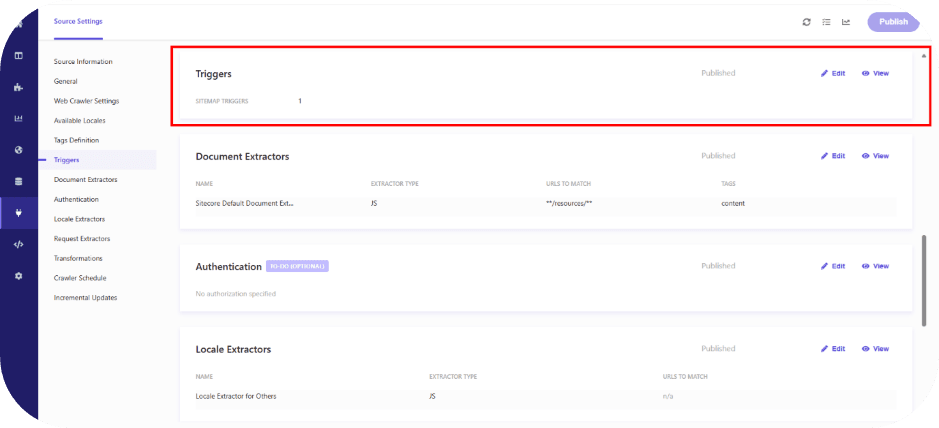Click the refresh icon in top toolbar

click(x=807, y=22)
